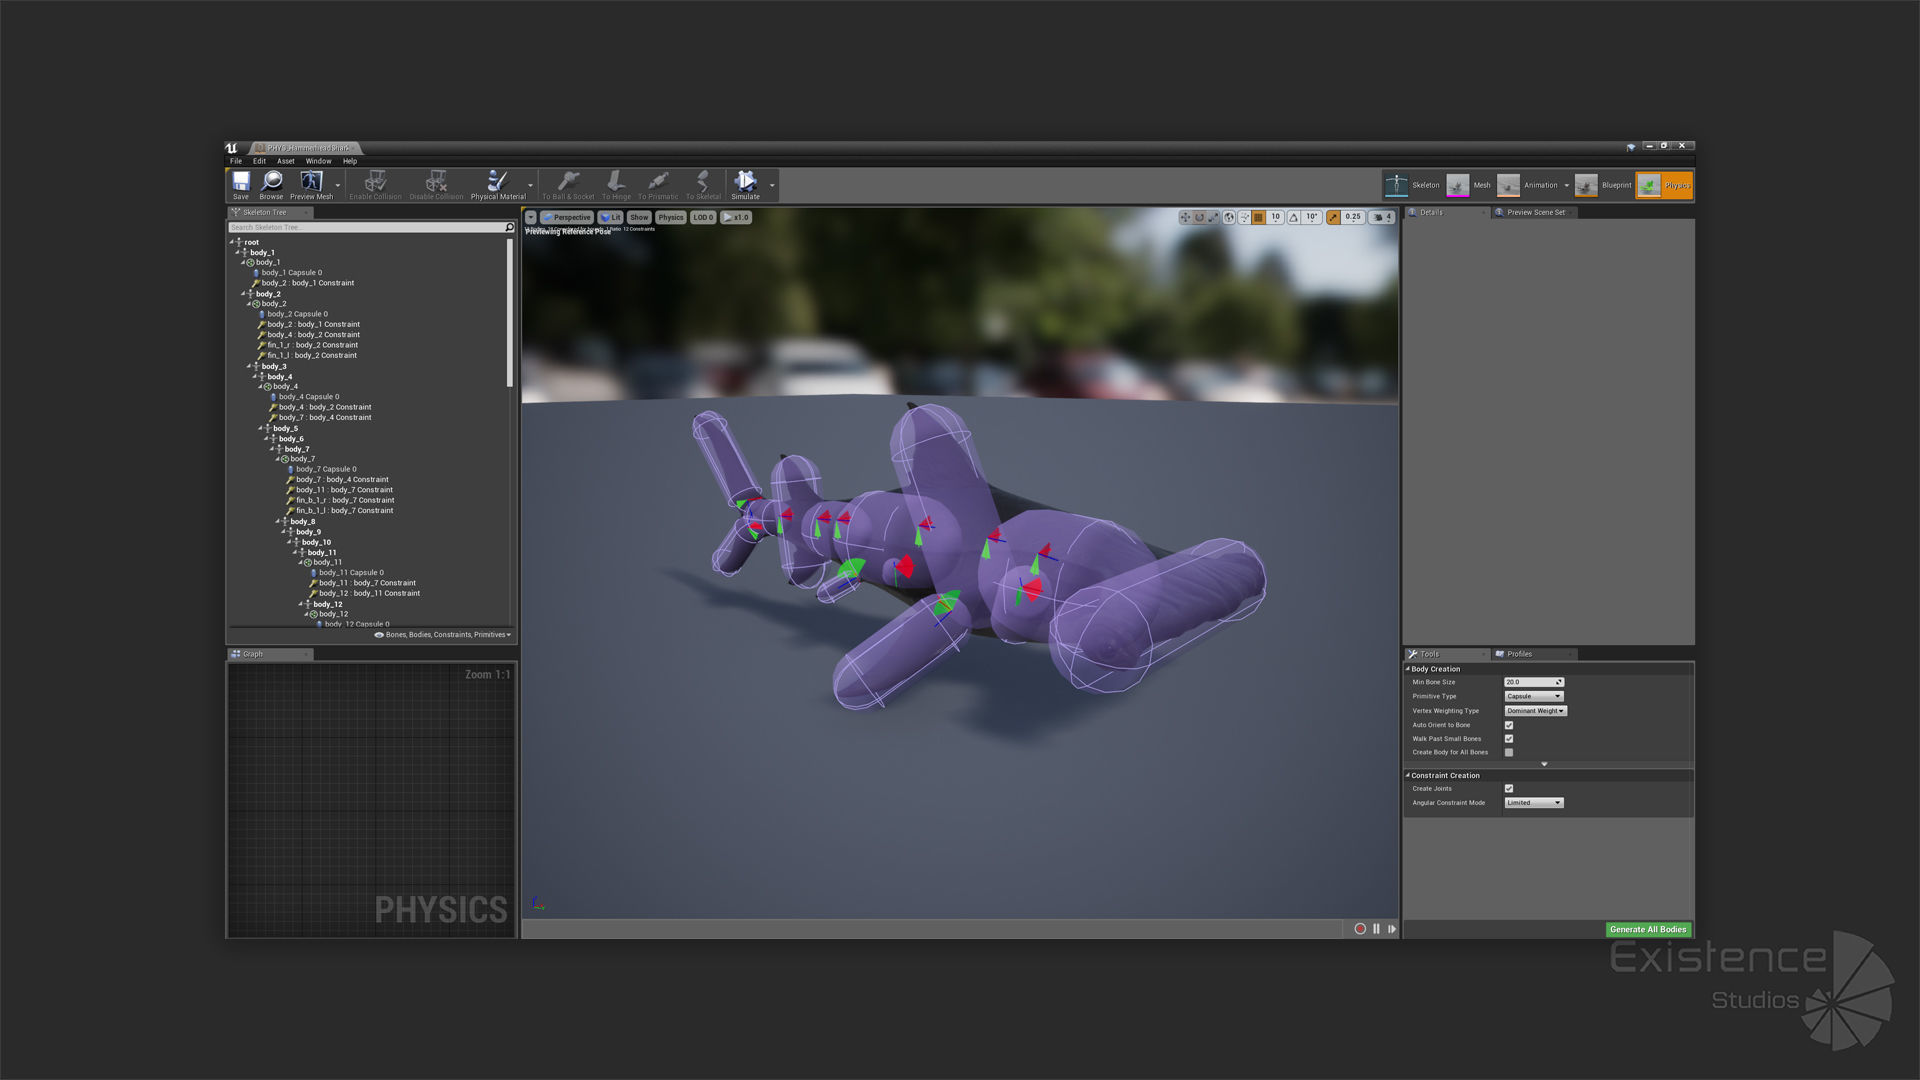Screen dimensions: 1920x1080
Task: Uncheck the Create Joints checkbox
Action: (1509, 788)
